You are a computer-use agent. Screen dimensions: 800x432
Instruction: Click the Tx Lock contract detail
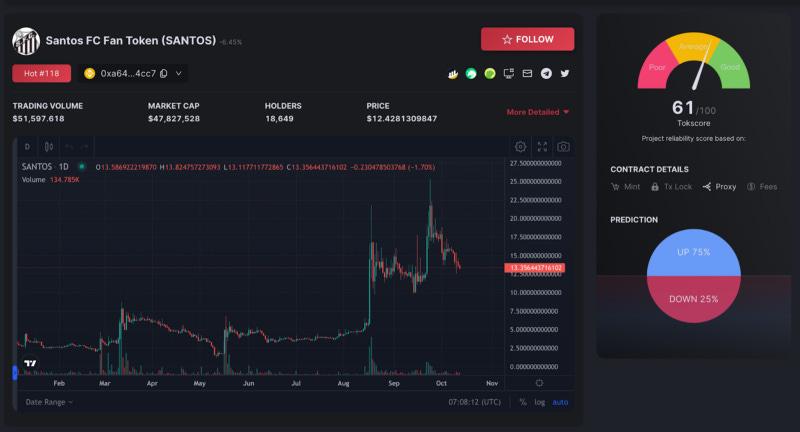tap(671, 187)
